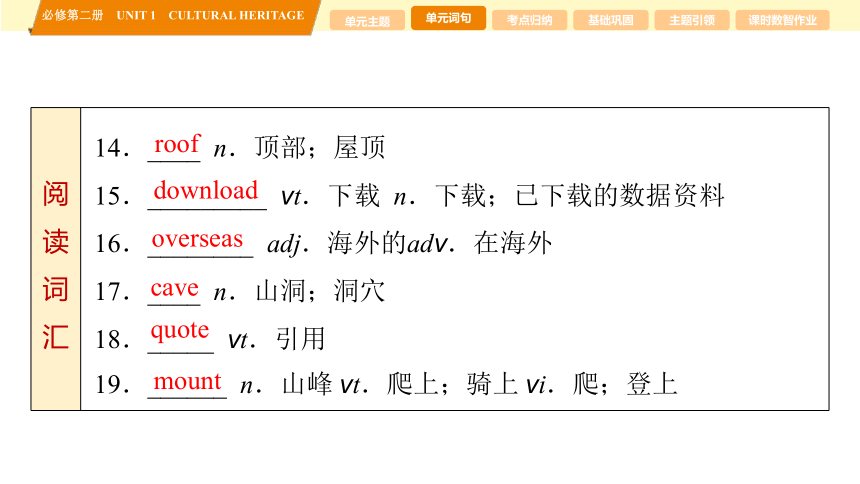The image size is (860, 484).
Task: Click the text 爬；登上
Action: click(x=625, y=384)
